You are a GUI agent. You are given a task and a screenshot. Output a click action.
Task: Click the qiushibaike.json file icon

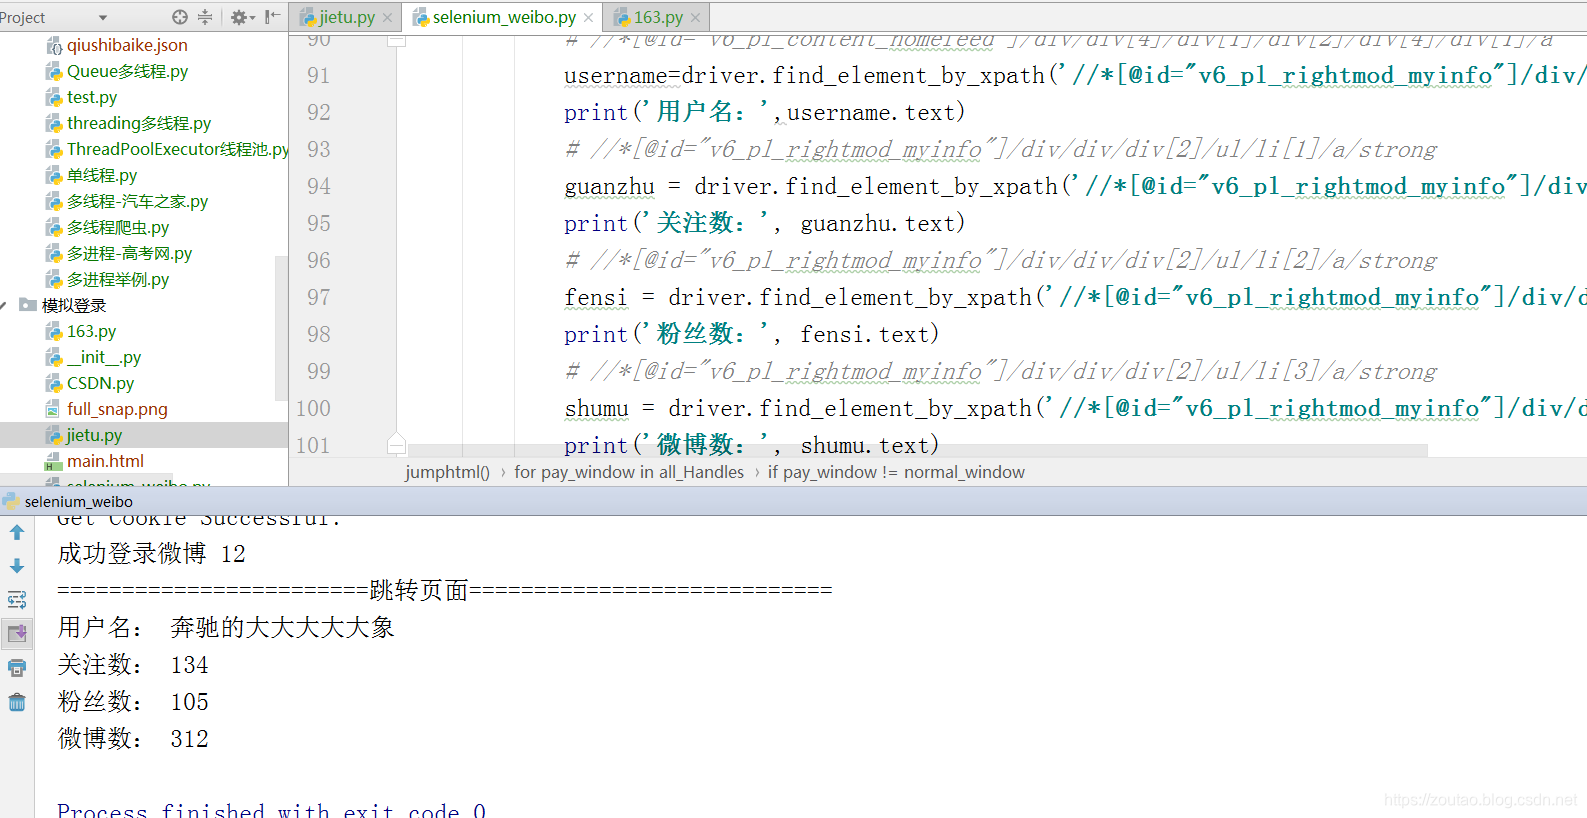[54, 45]
